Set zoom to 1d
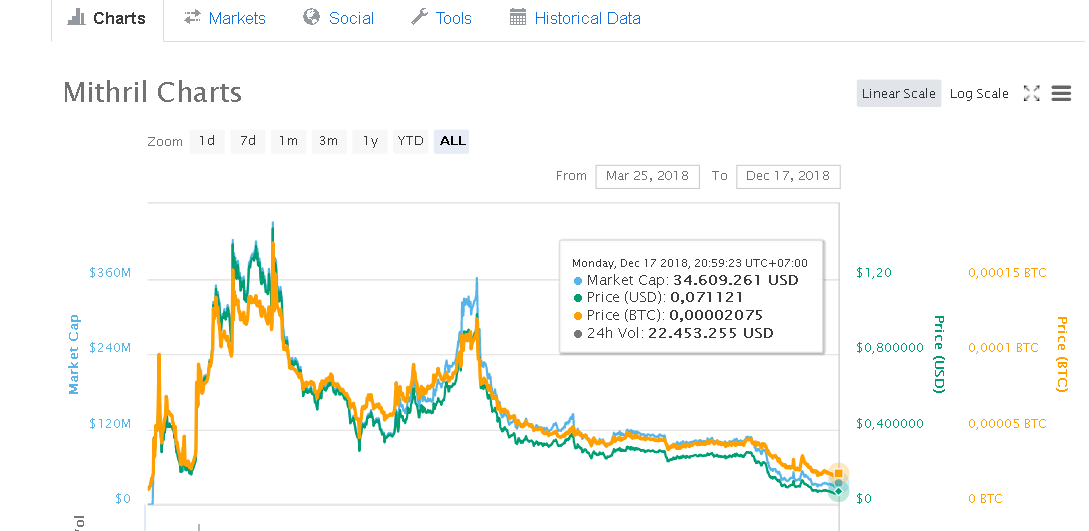 [x=207, y=141]
